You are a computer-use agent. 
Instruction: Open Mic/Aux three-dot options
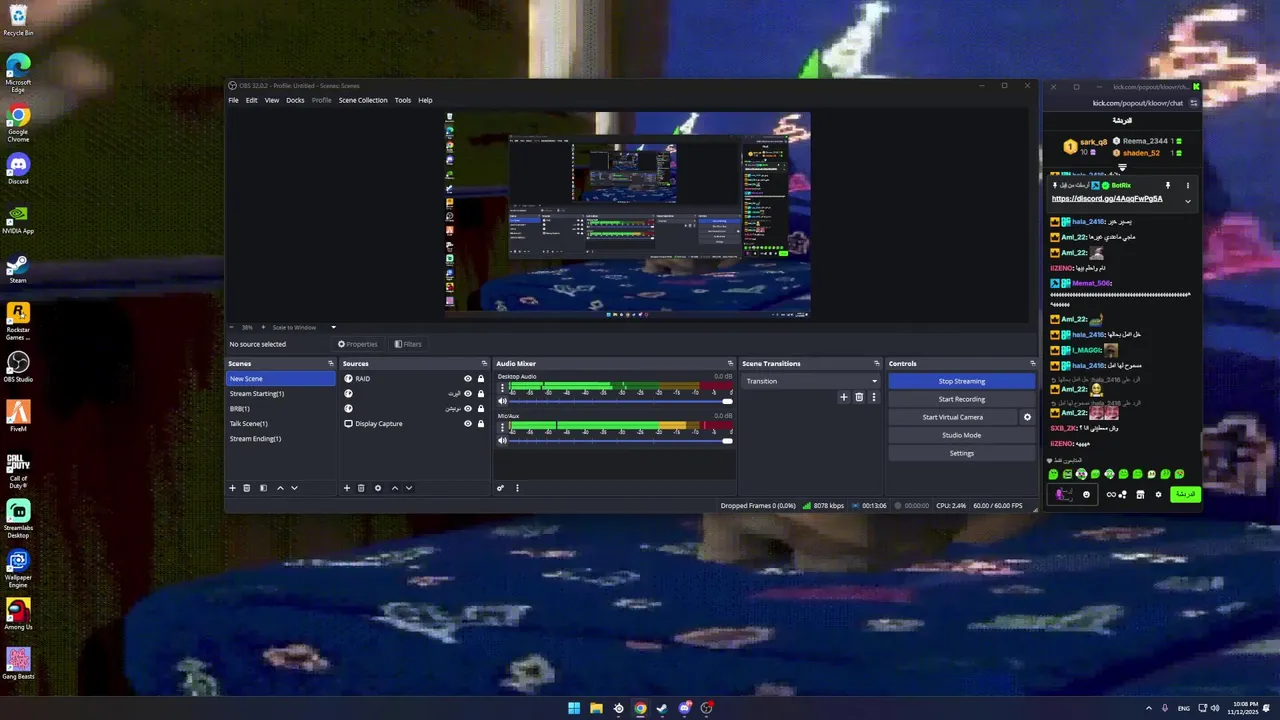[x=502, y=428]
